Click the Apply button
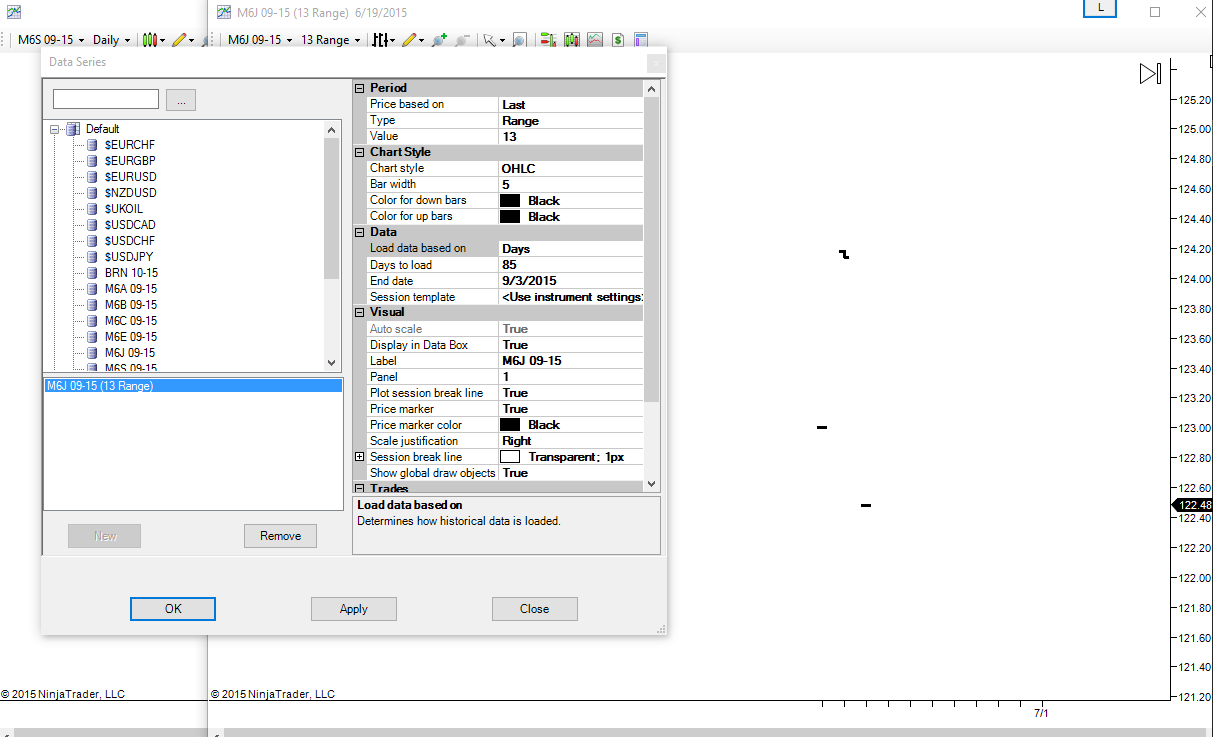 pyautogui.click(x=354, y=609)
